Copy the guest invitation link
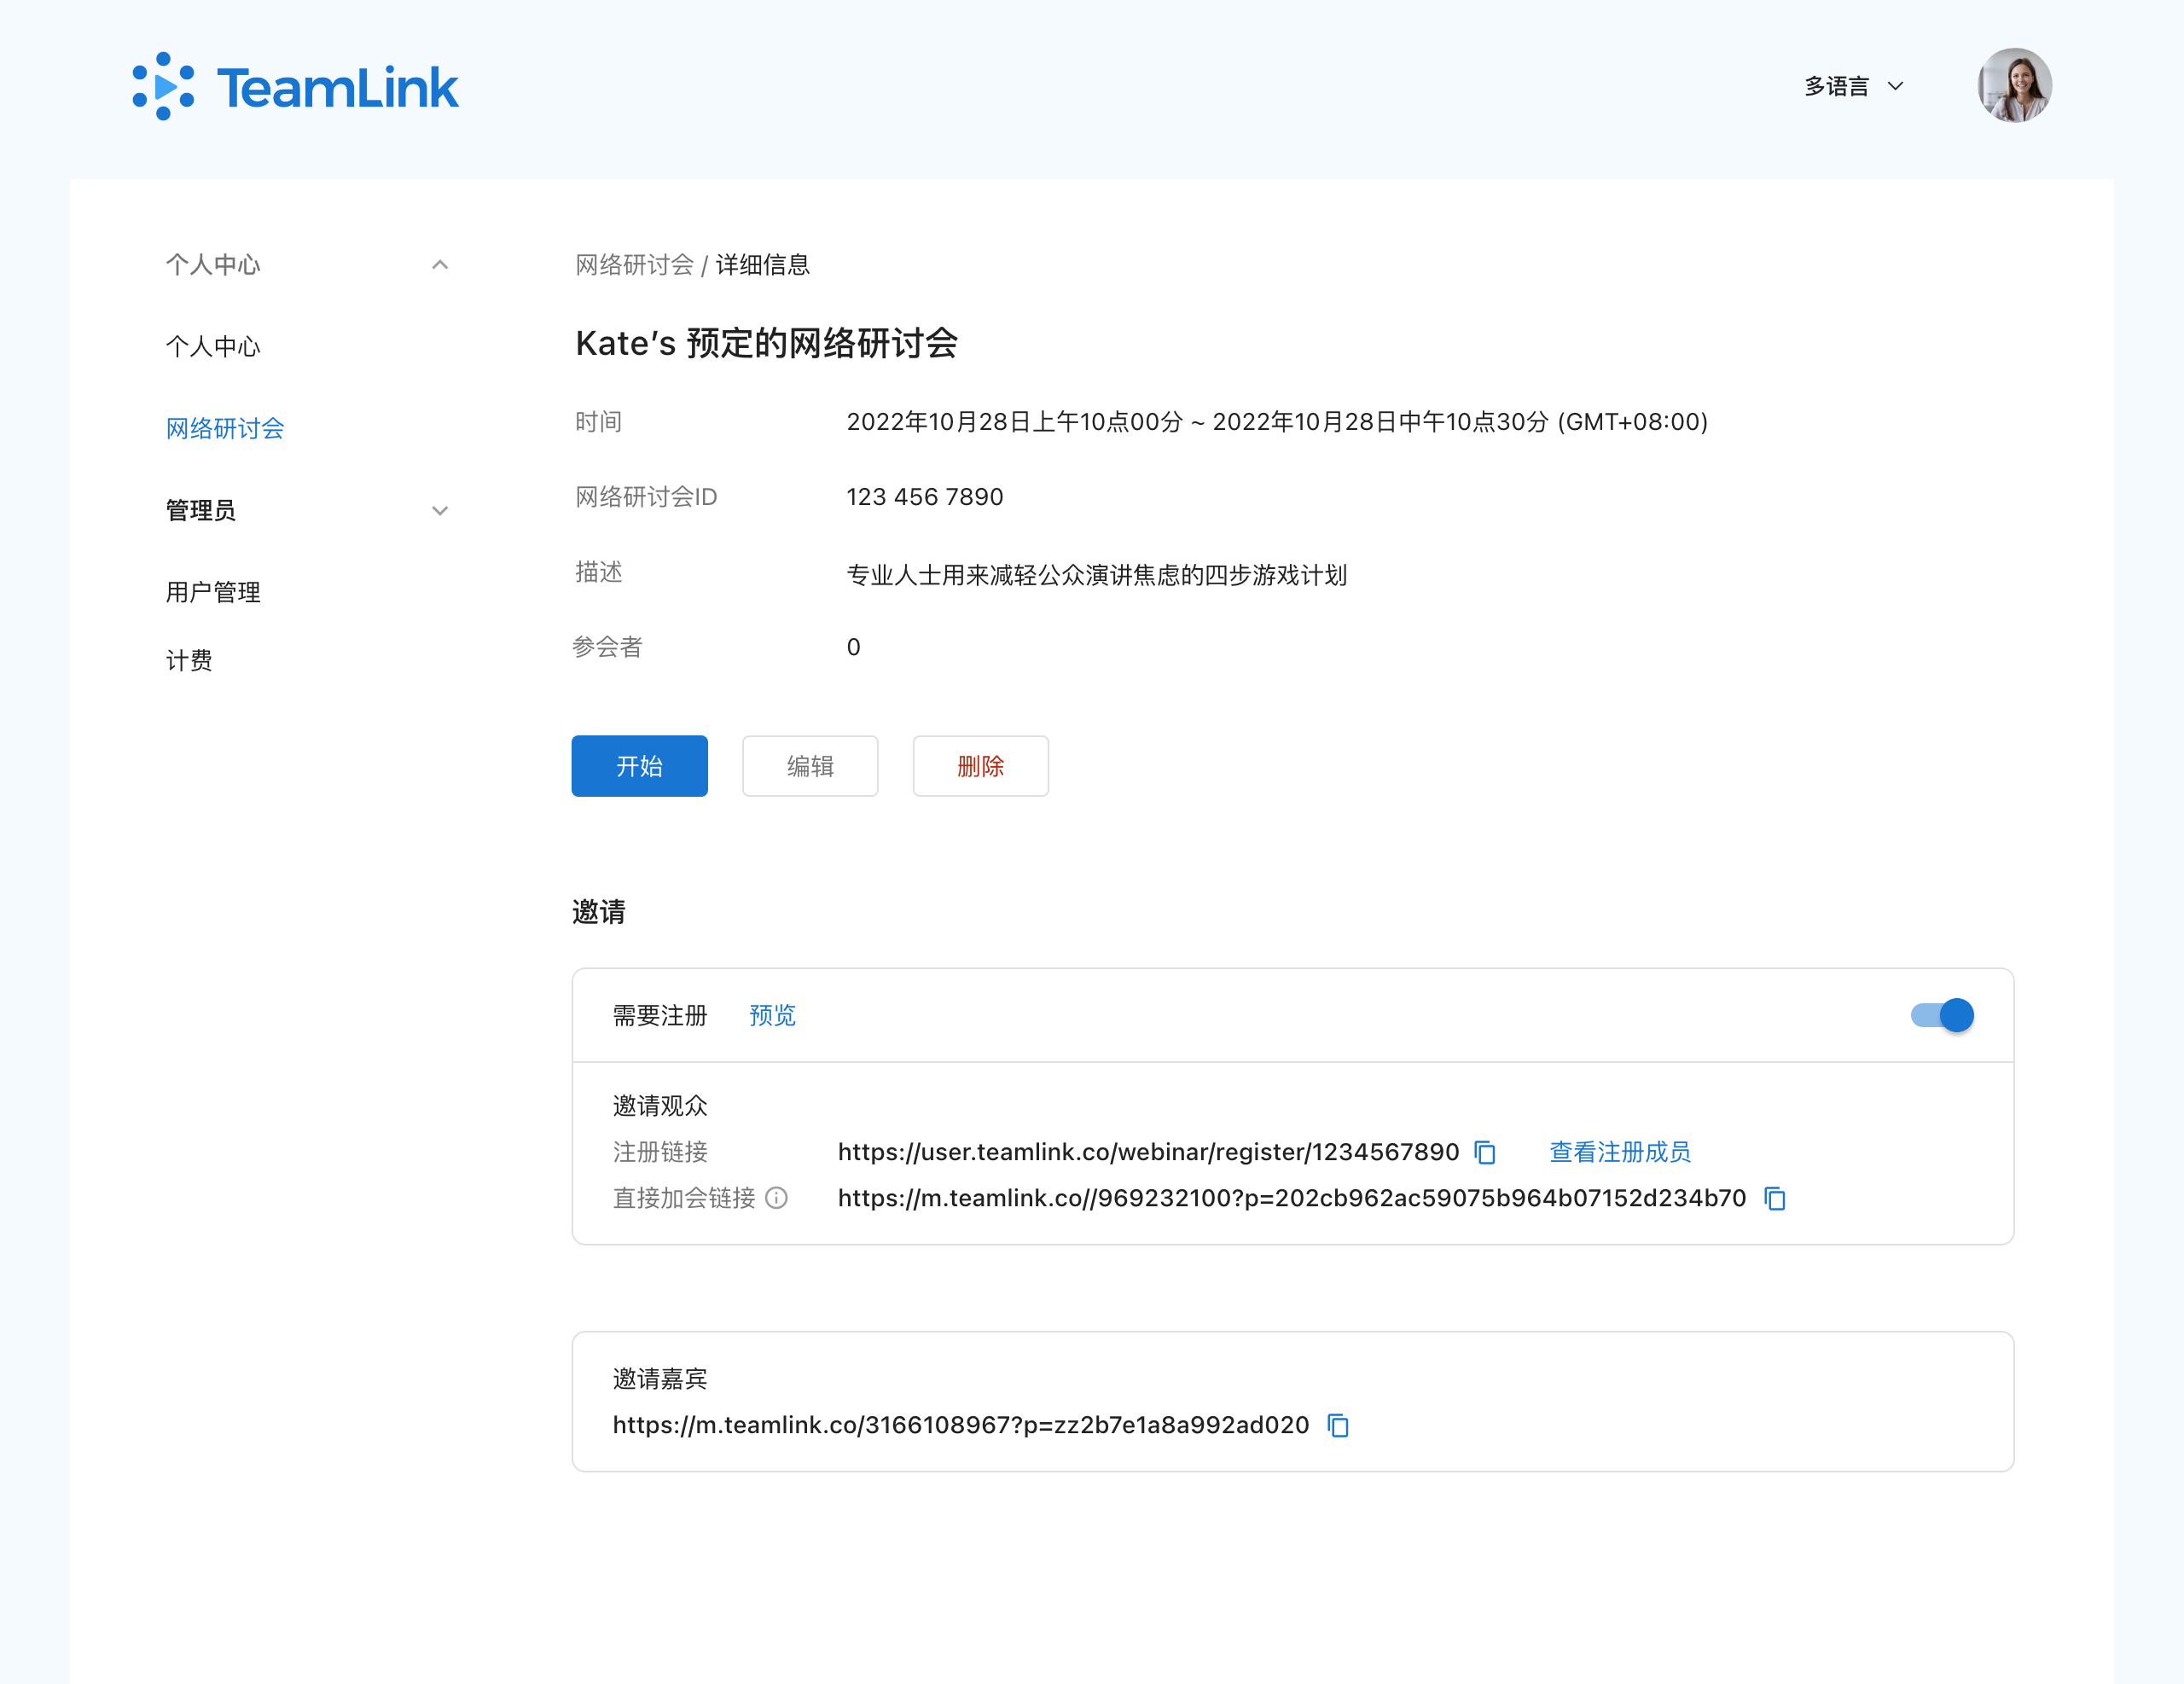2184x1684 pixels. click(1338, 1426)
